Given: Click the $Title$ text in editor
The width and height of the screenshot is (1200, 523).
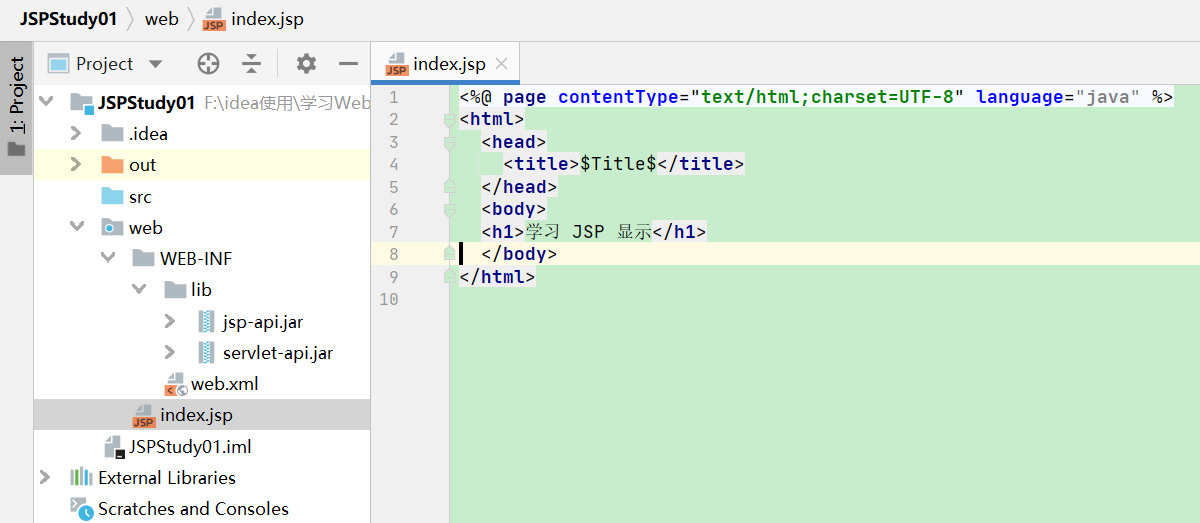Looking at the screenshot, I should tap(618, 164).
